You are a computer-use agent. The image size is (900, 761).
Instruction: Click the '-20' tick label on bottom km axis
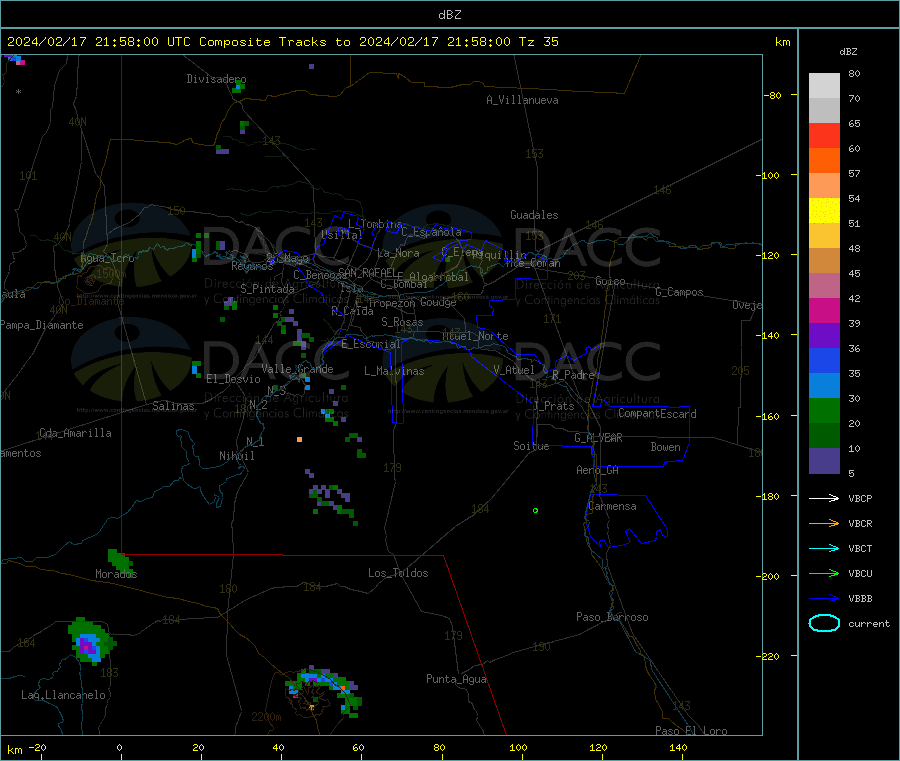tap(38, 747)
